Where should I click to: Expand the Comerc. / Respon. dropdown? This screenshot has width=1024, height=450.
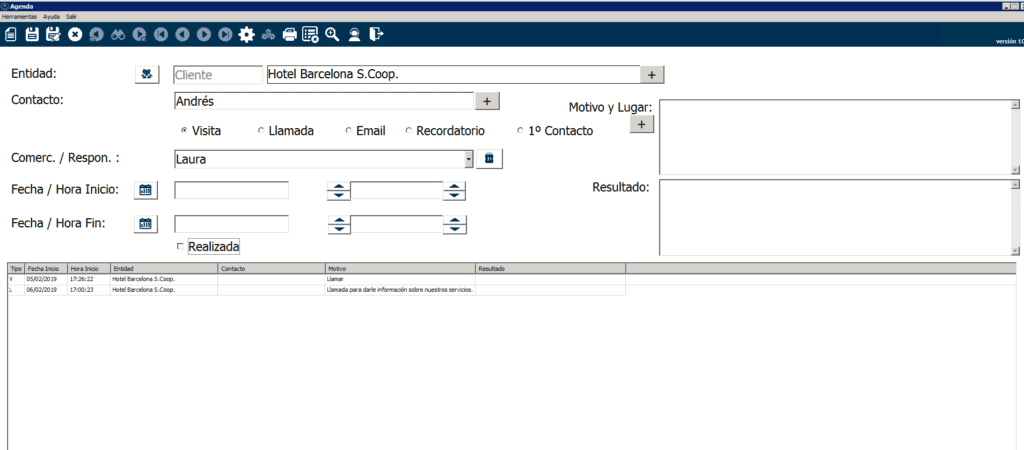pos(468,159)
